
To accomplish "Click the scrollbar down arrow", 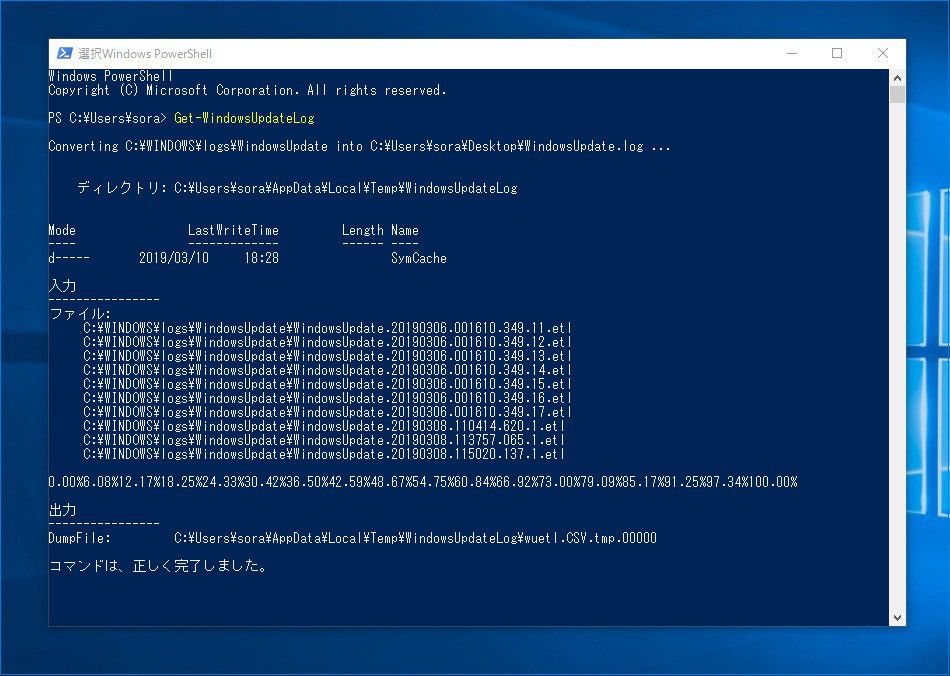I will (x=897, y=618).
